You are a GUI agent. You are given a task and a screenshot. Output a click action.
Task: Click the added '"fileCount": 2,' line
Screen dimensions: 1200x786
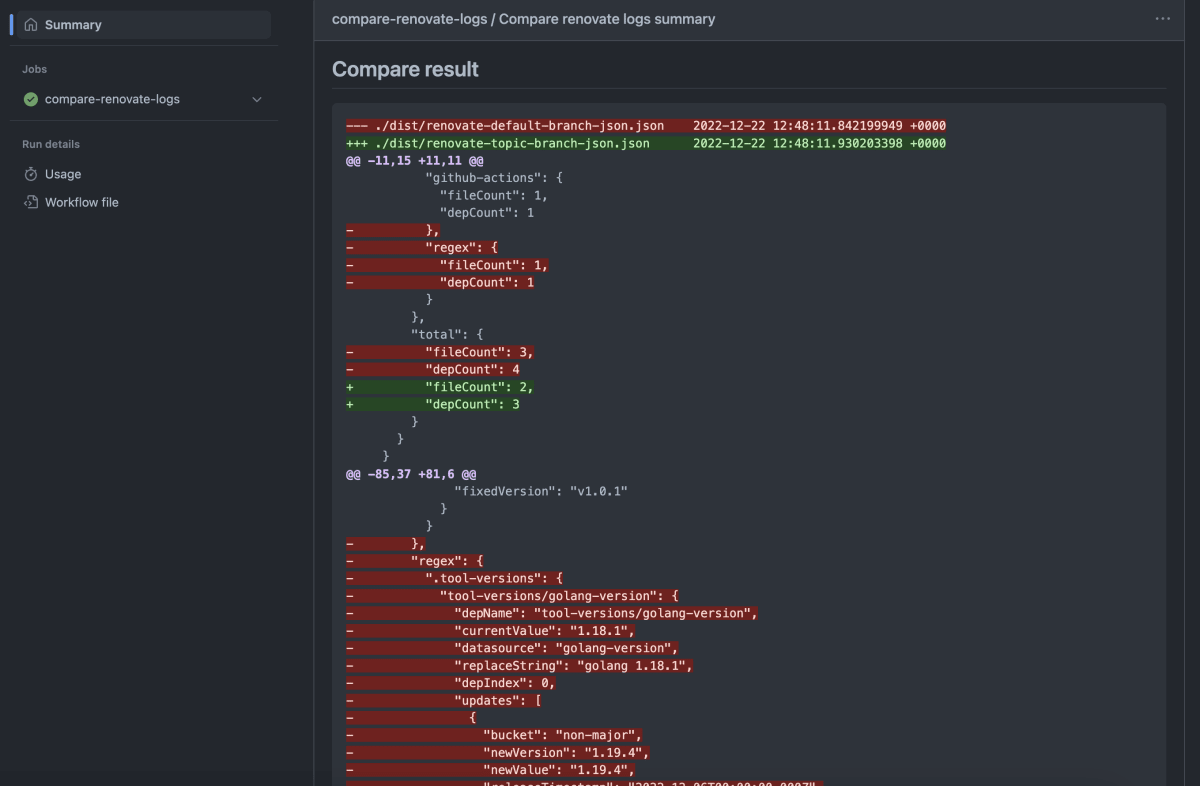click(x=440, y=387)
